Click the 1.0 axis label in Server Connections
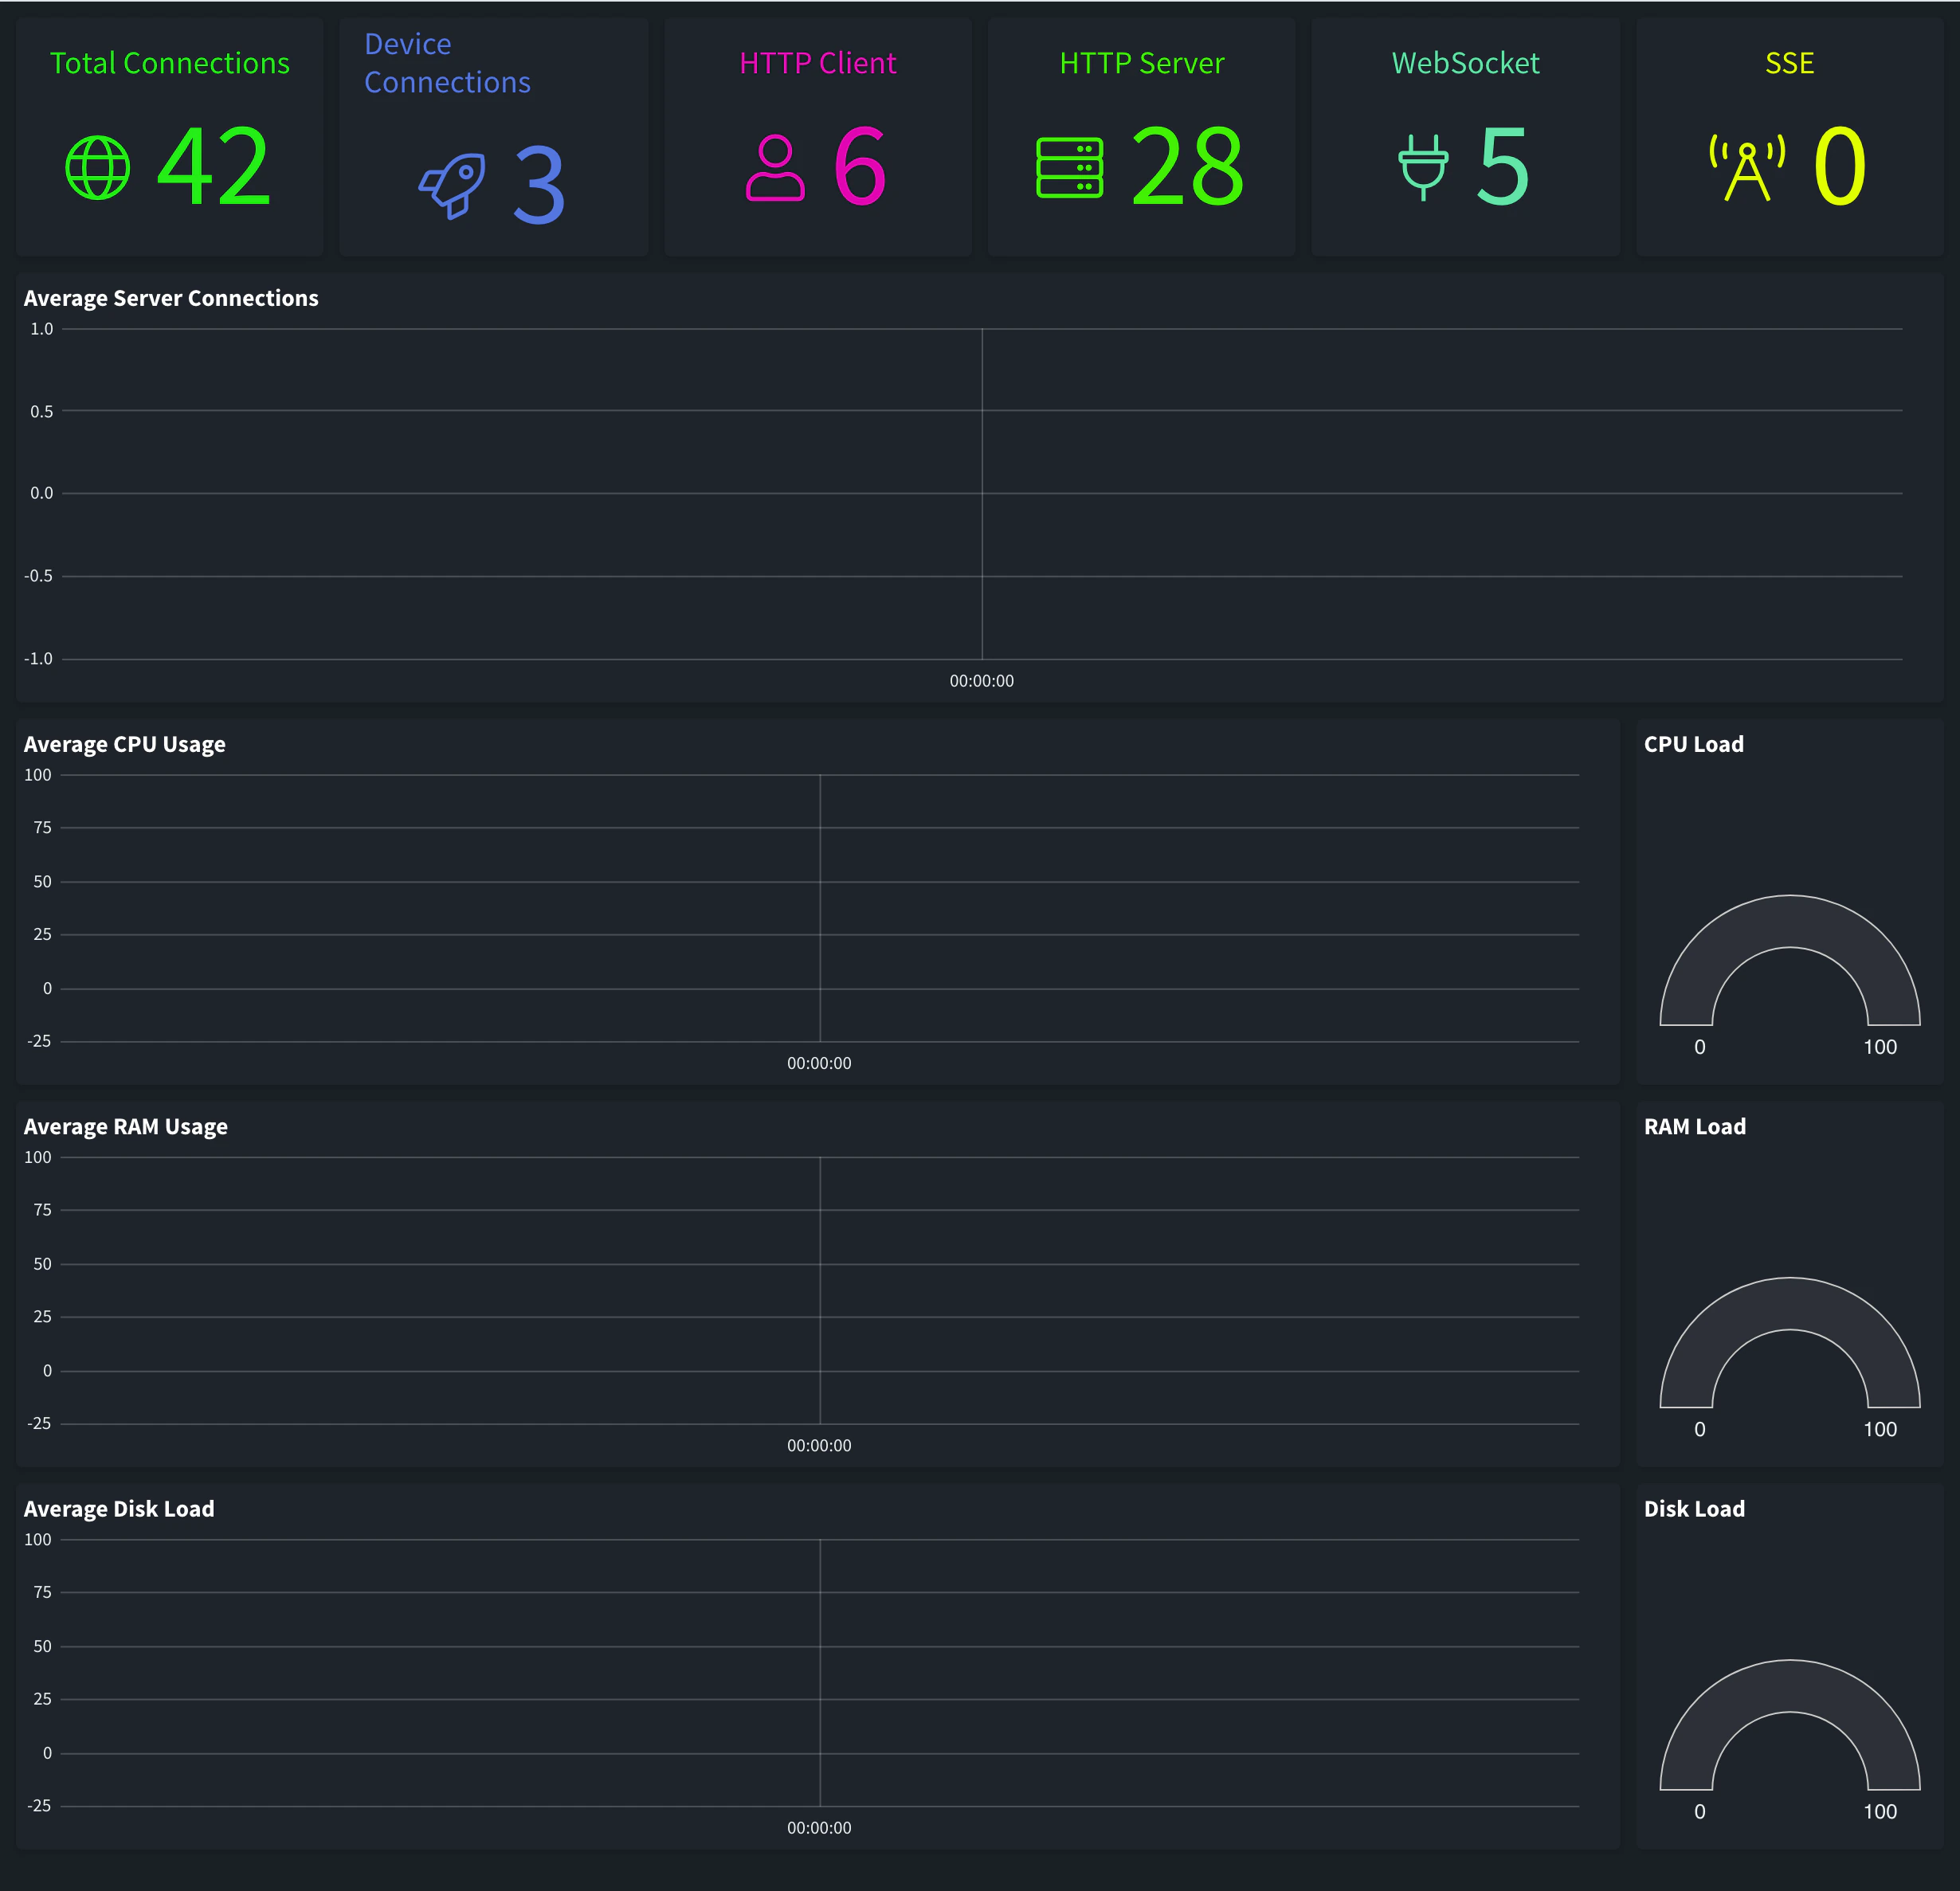 point(42,329)
